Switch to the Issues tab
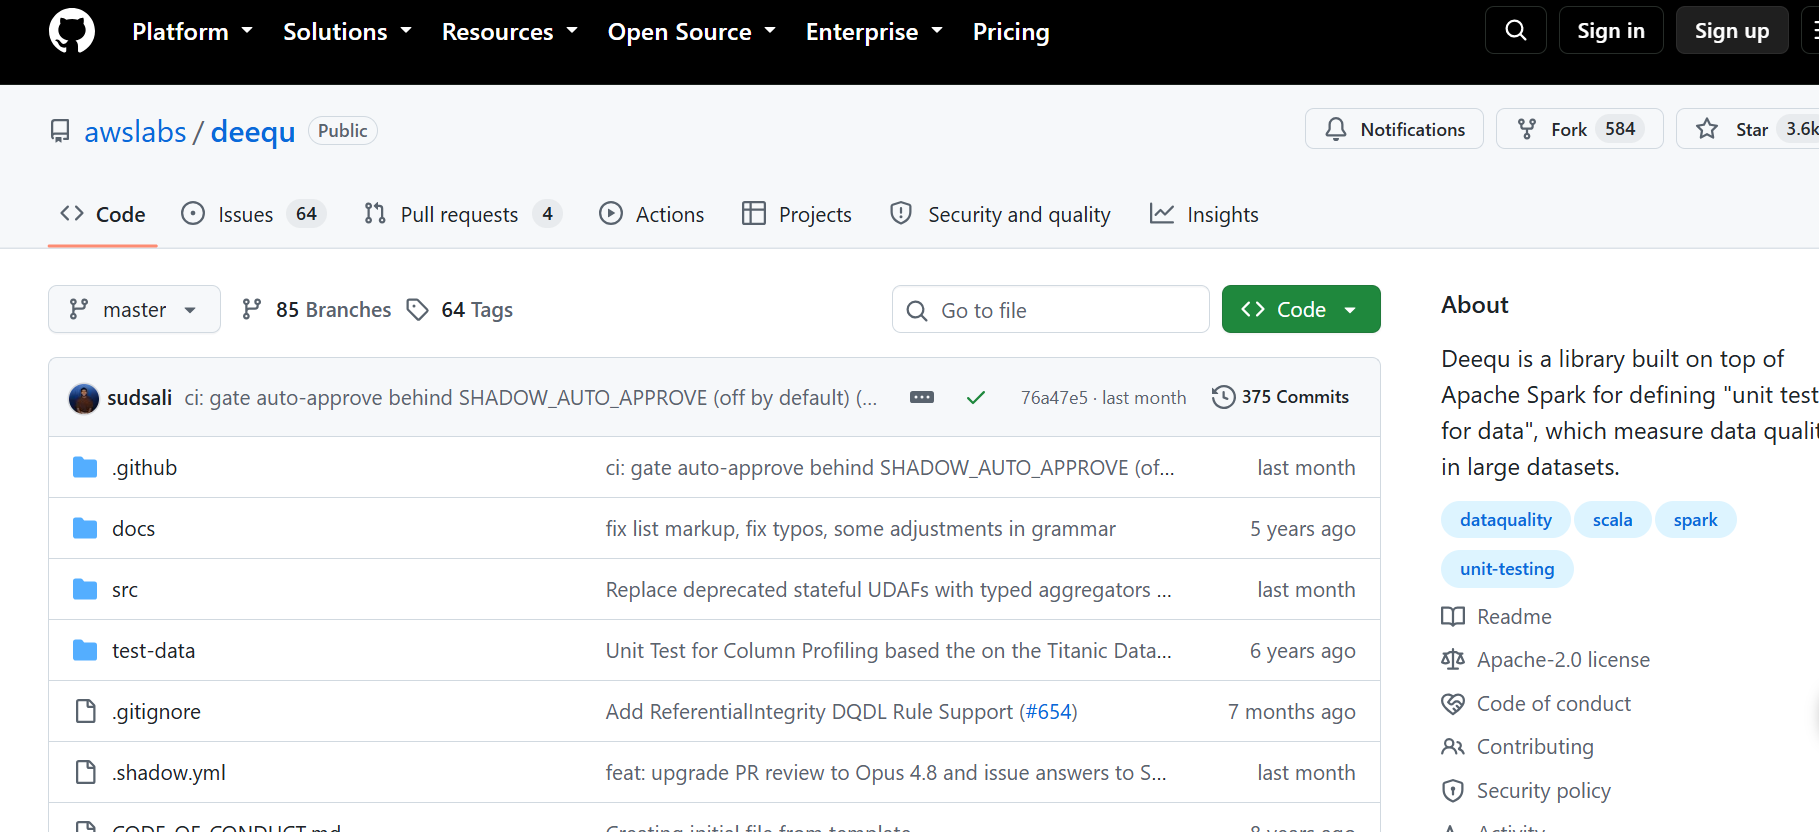The image size is (1819, 832). (x=253, y=214)
